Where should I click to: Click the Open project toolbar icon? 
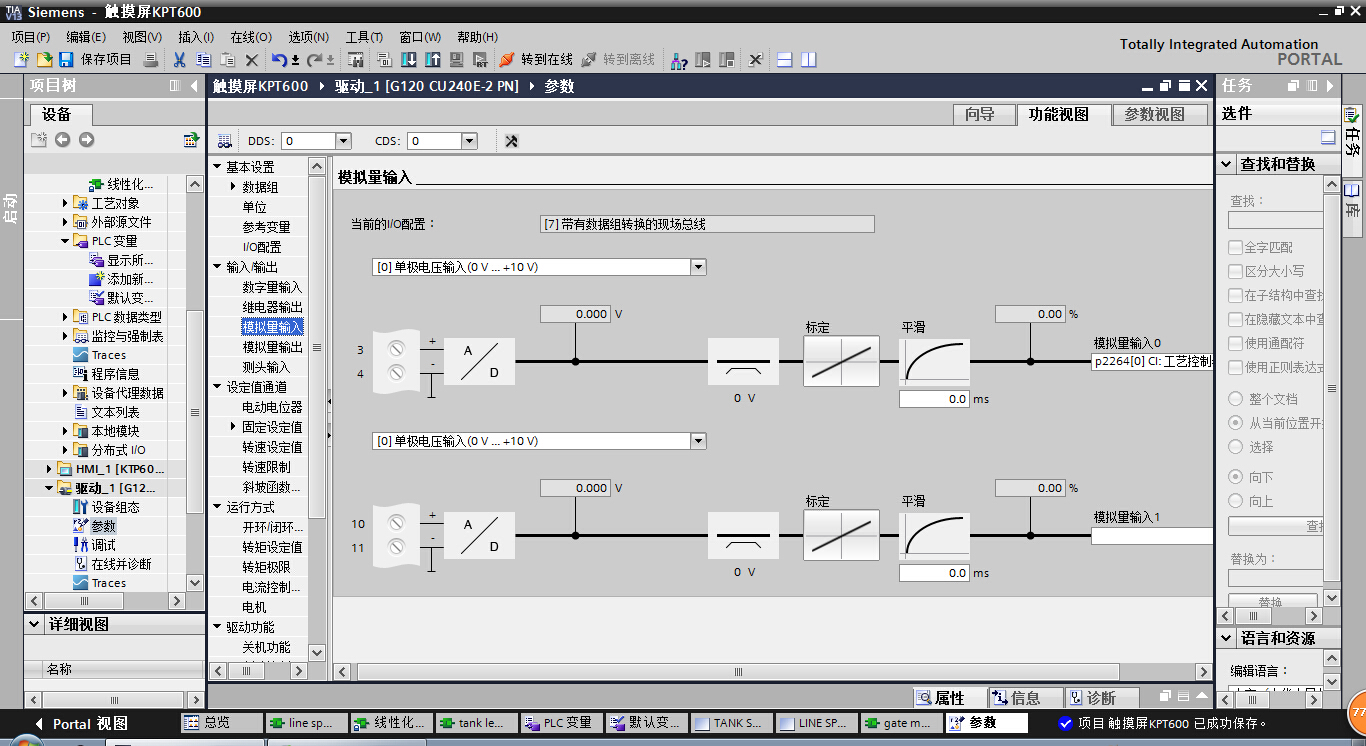(x=44, y=60)
